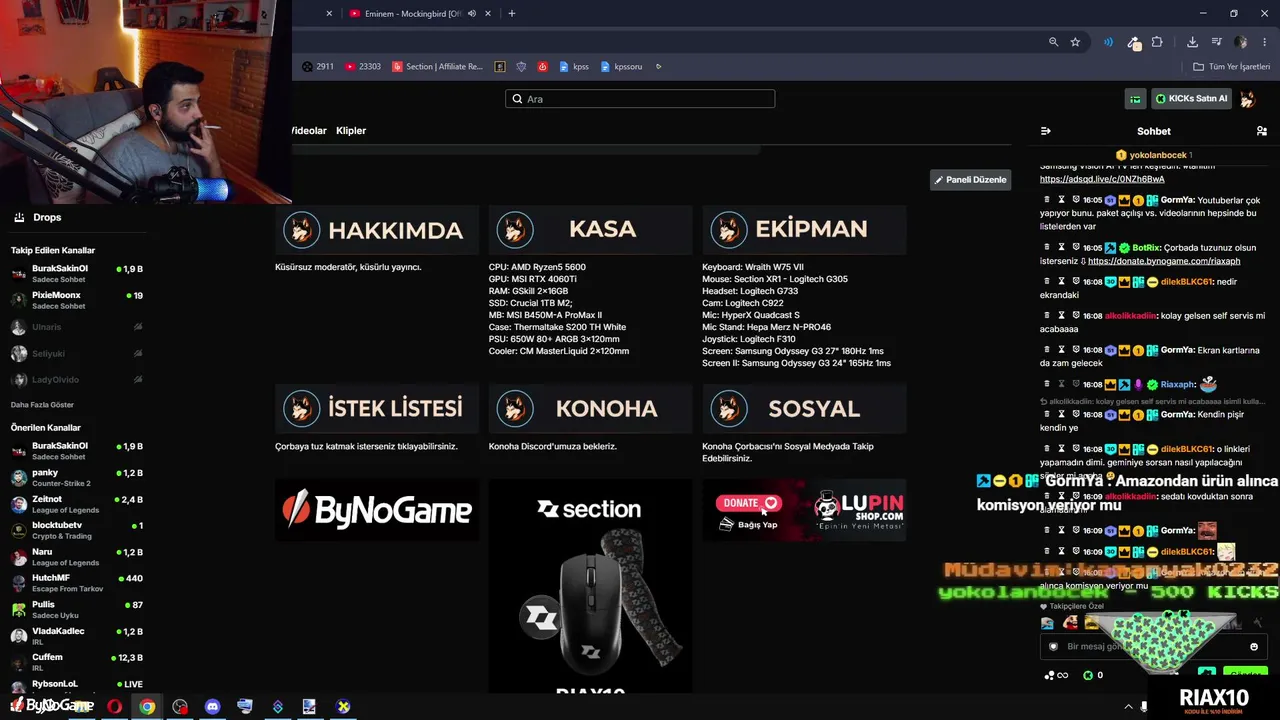Open the donate.bynogame.com link in chat
The width and height of the screenshot is (1280, 720).
(x=1165, y=262)
